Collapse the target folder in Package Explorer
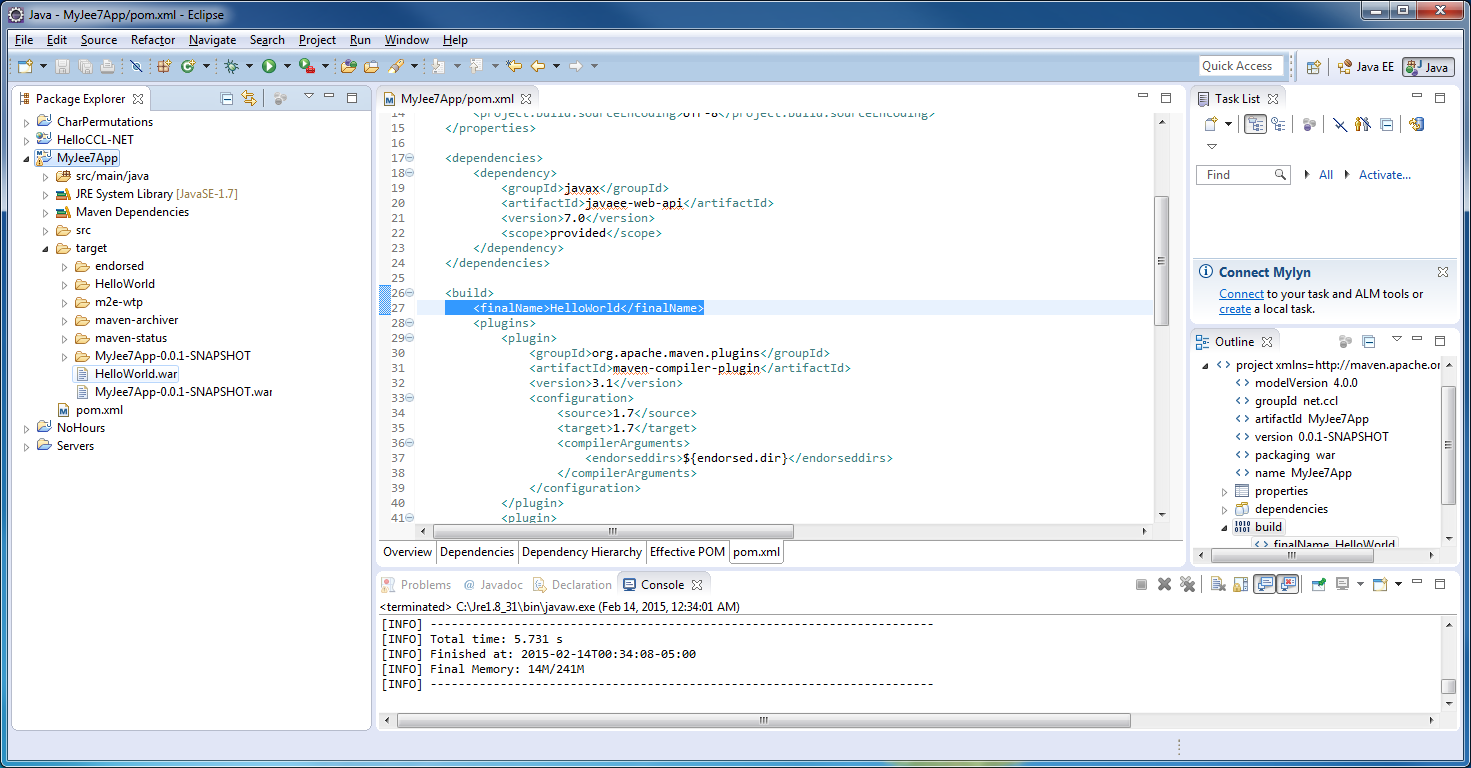 click(45, 248)
